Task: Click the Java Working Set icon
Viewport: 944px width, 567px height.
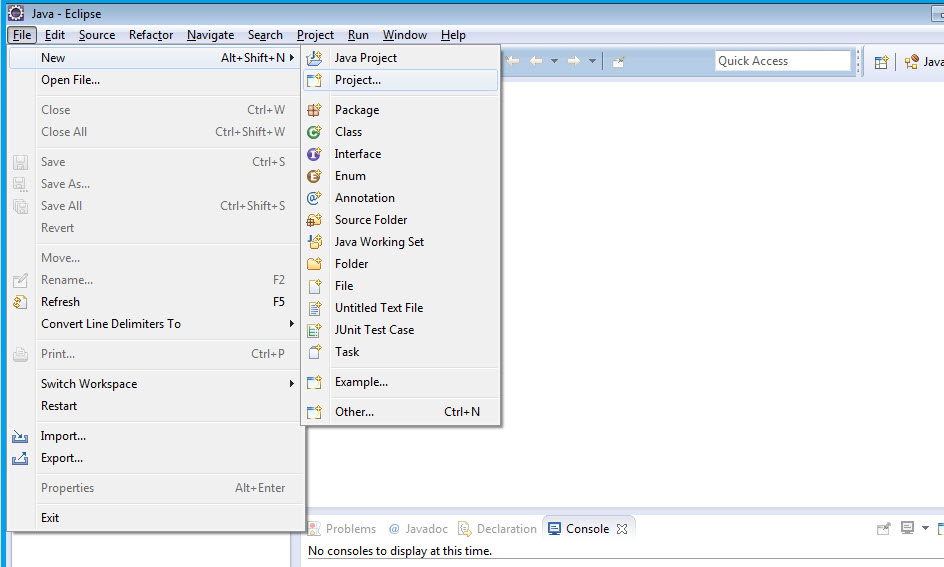Action: point(314,242)
